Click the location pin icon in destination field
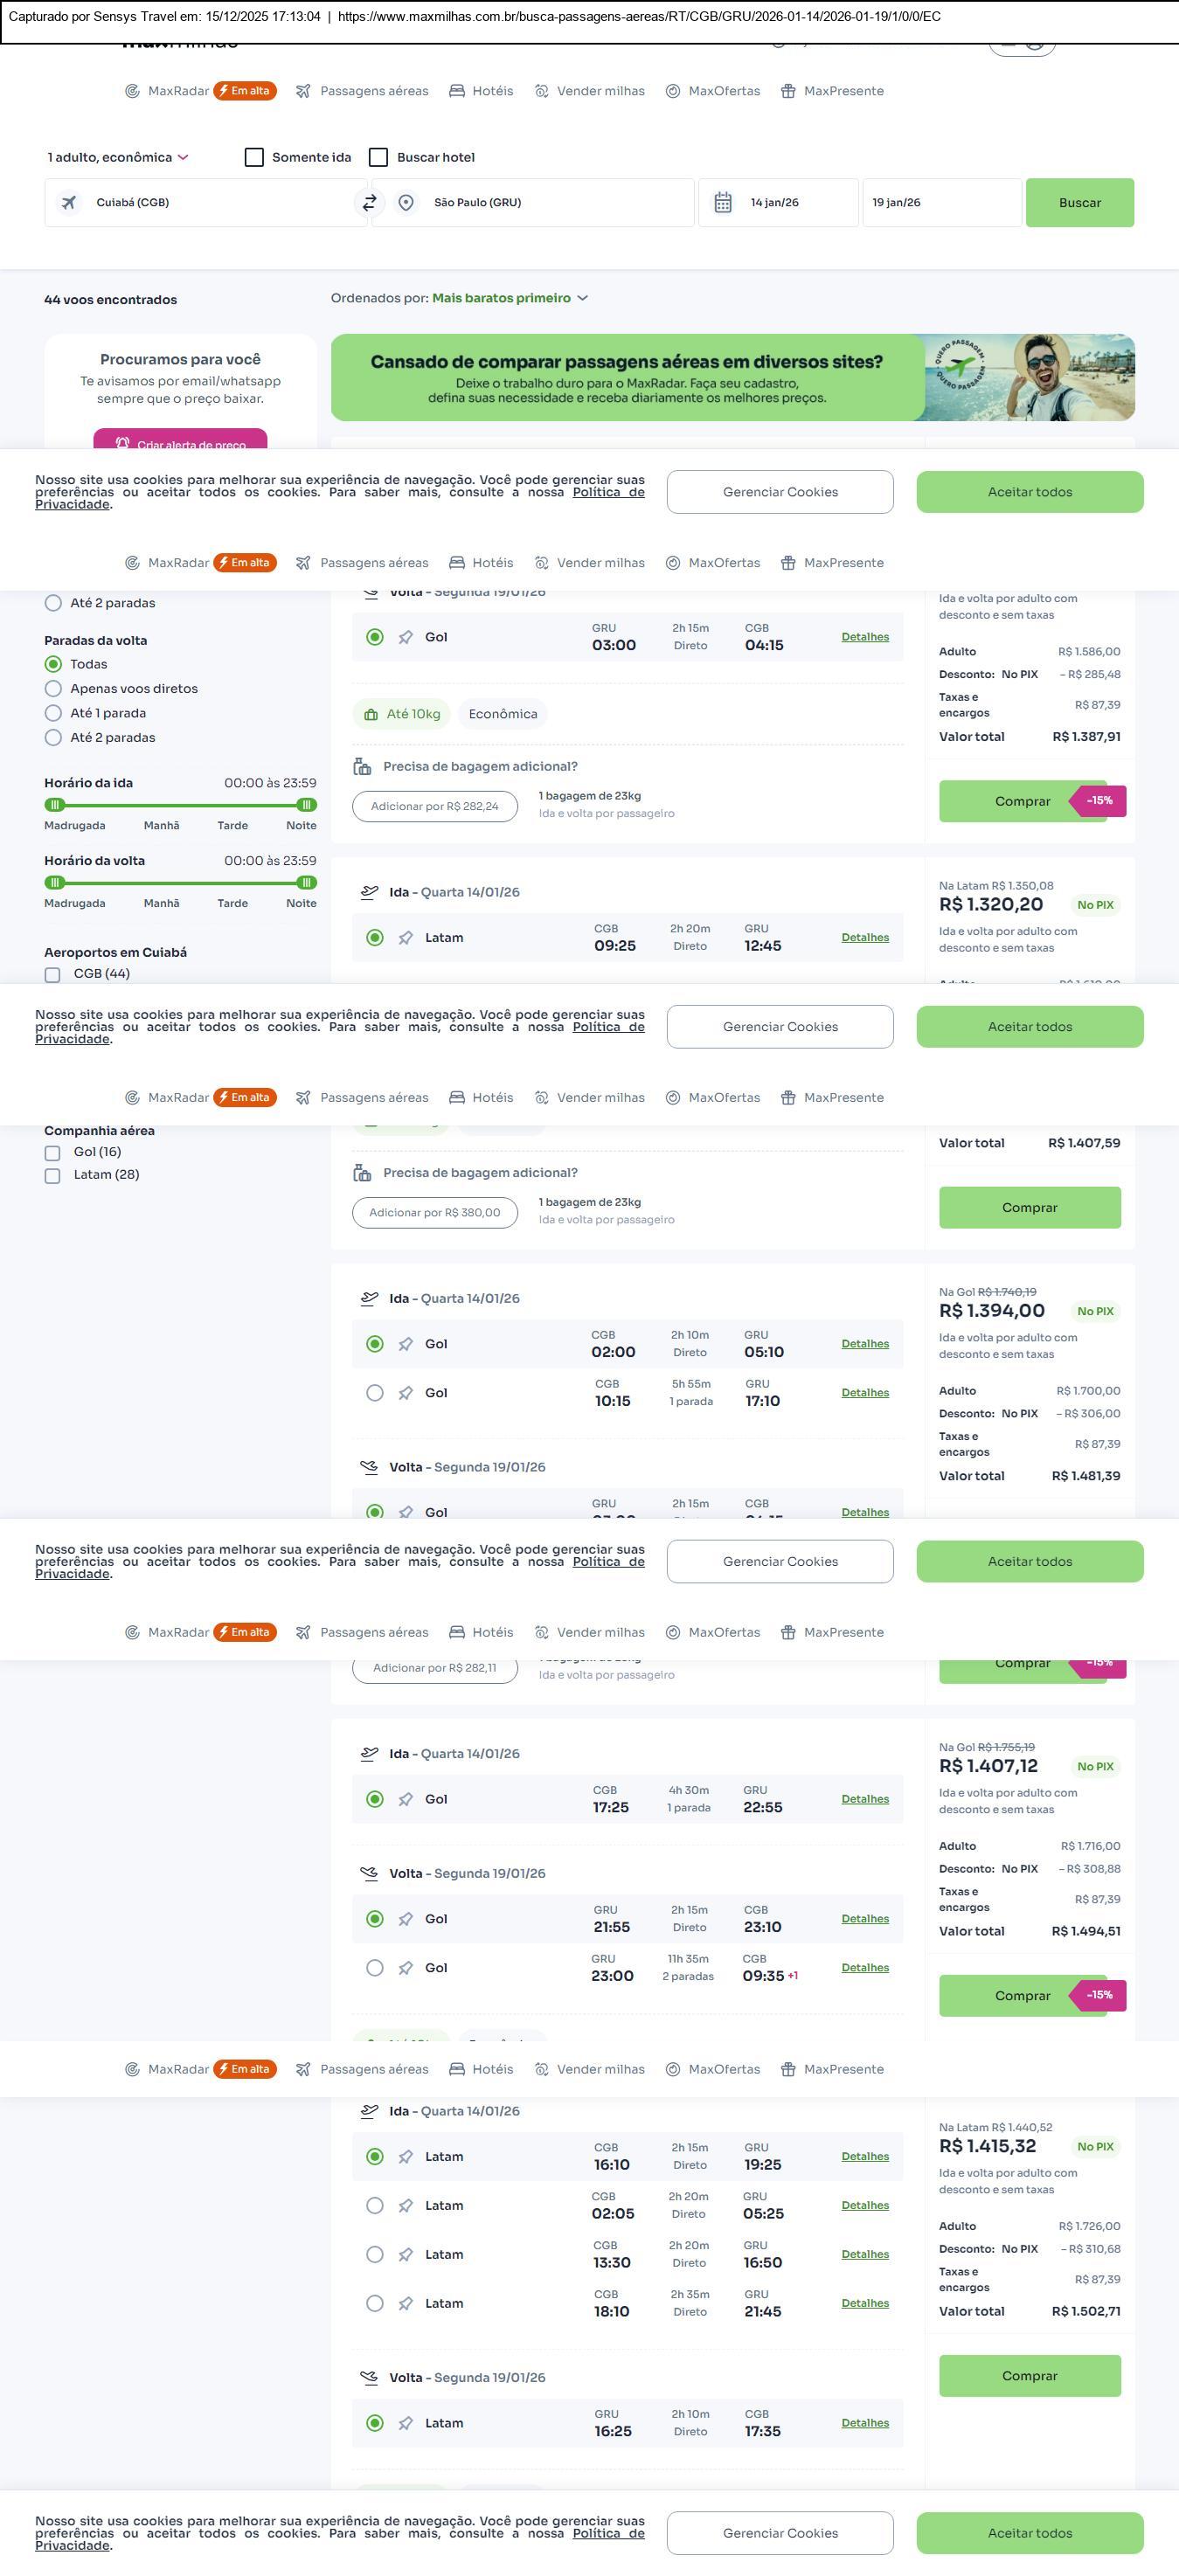 pyautogui.click(x=406, y=203)
